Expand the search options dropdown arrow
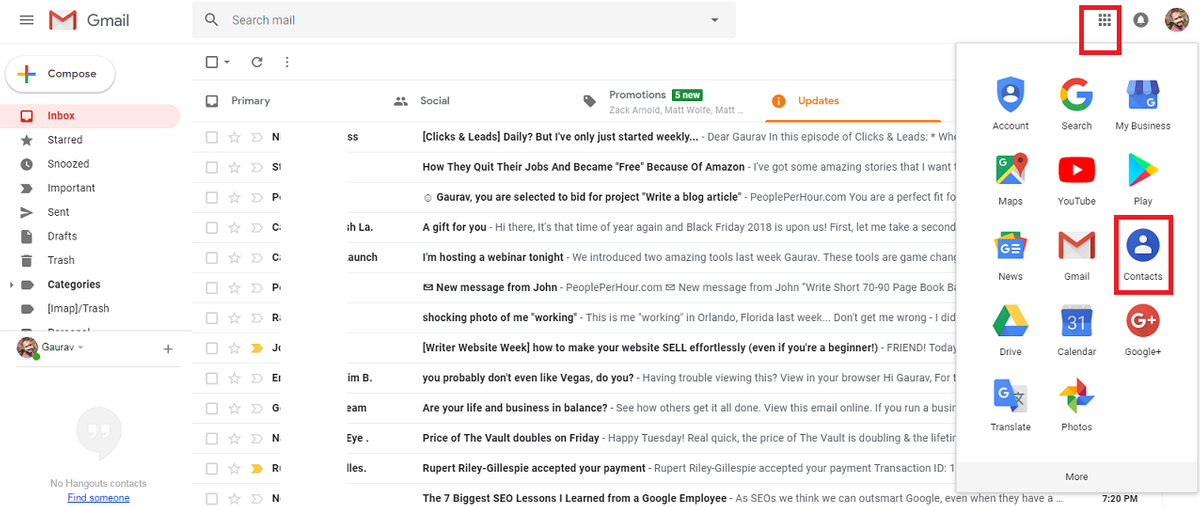The image size is (1200, 507). point(714,20)
